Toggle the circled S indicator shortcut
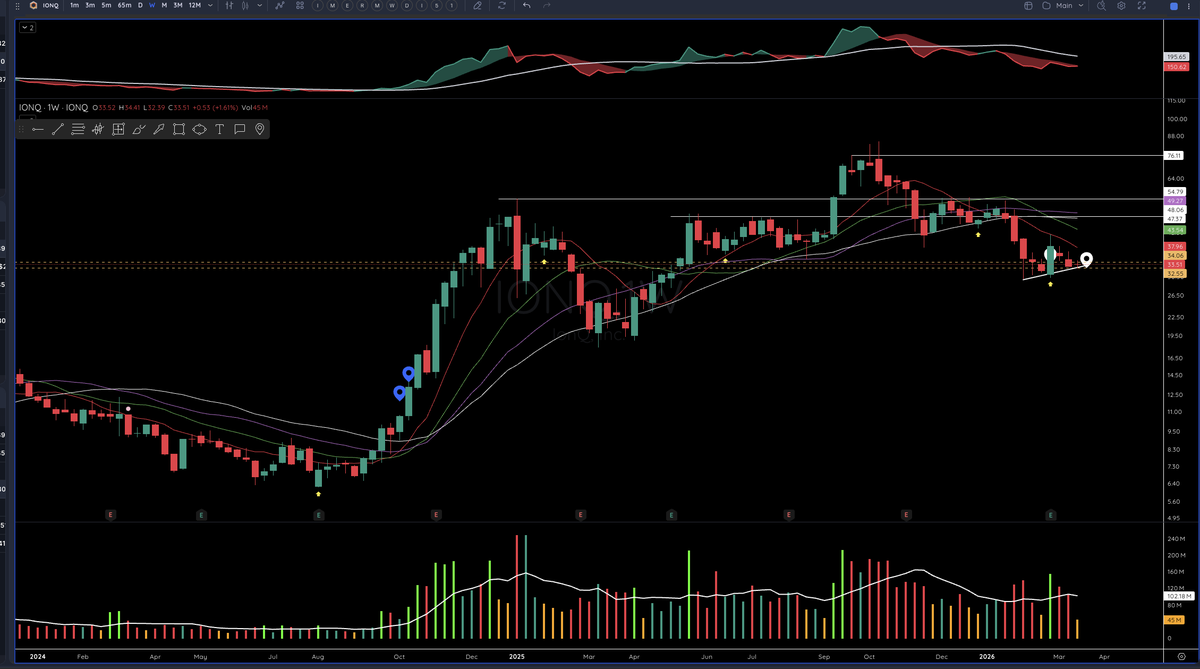This screenshot has height=669, width=1200. [x=437, y=6]
